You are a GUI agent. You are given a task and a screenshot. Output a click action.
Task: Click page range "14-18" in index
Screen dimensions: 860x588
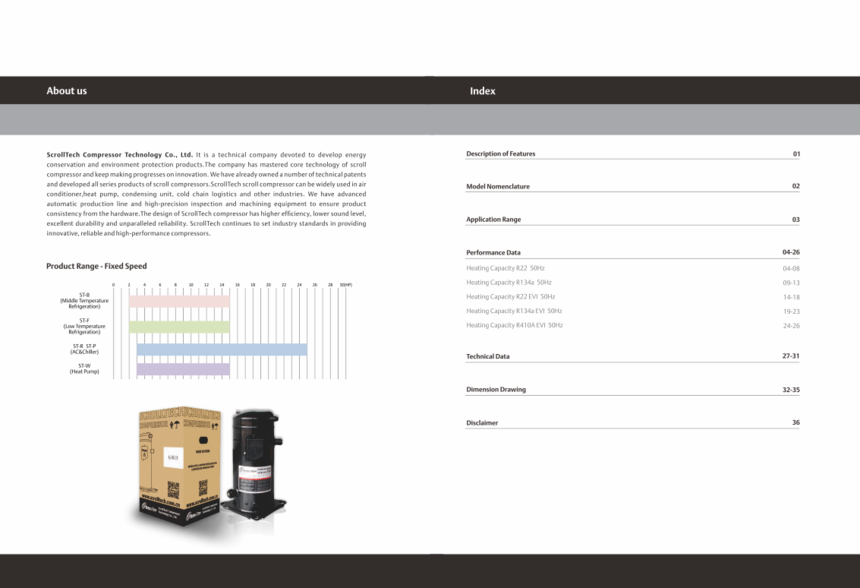coord(791,297)
